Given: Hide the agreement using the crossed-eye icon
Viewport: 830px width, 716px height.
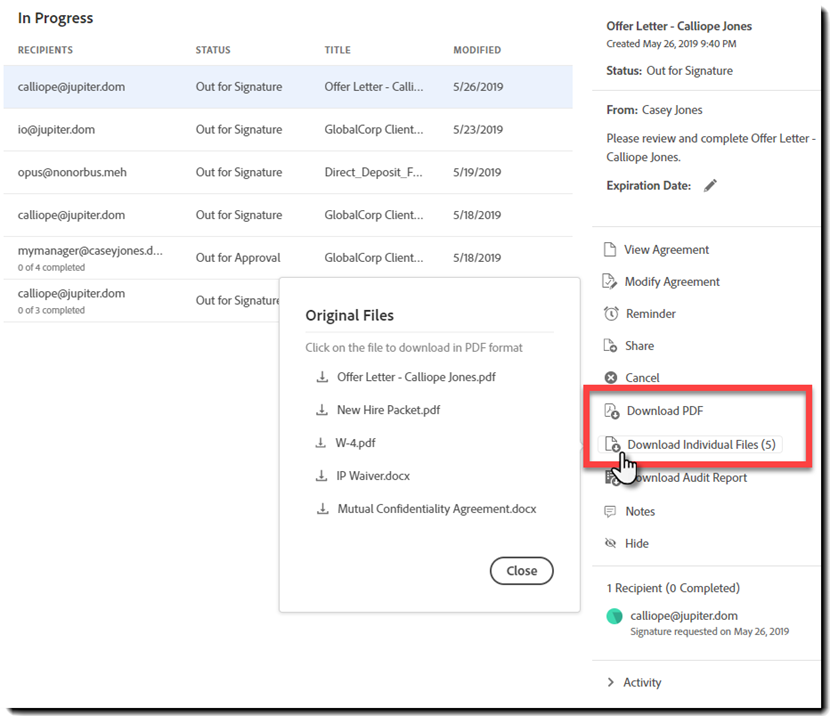Looking at the screenshot, I should click(610, 543).
